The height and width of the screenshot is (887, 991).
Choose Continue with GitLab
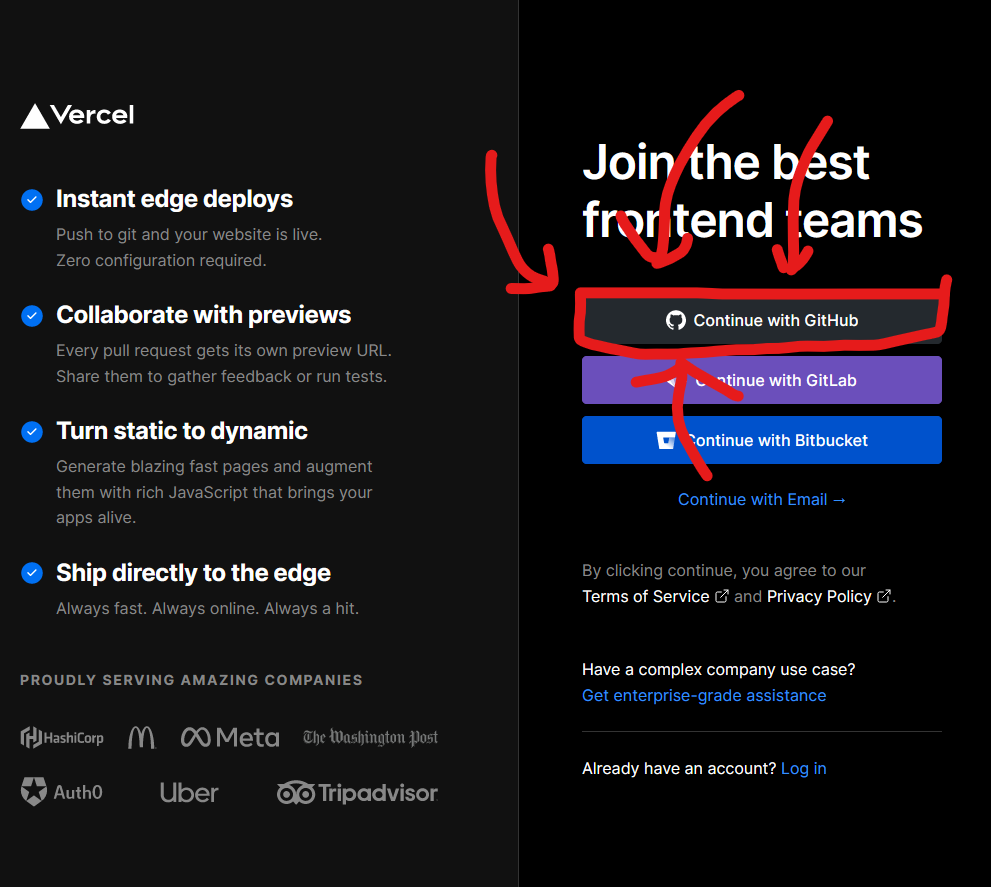(x=762, y=380)
